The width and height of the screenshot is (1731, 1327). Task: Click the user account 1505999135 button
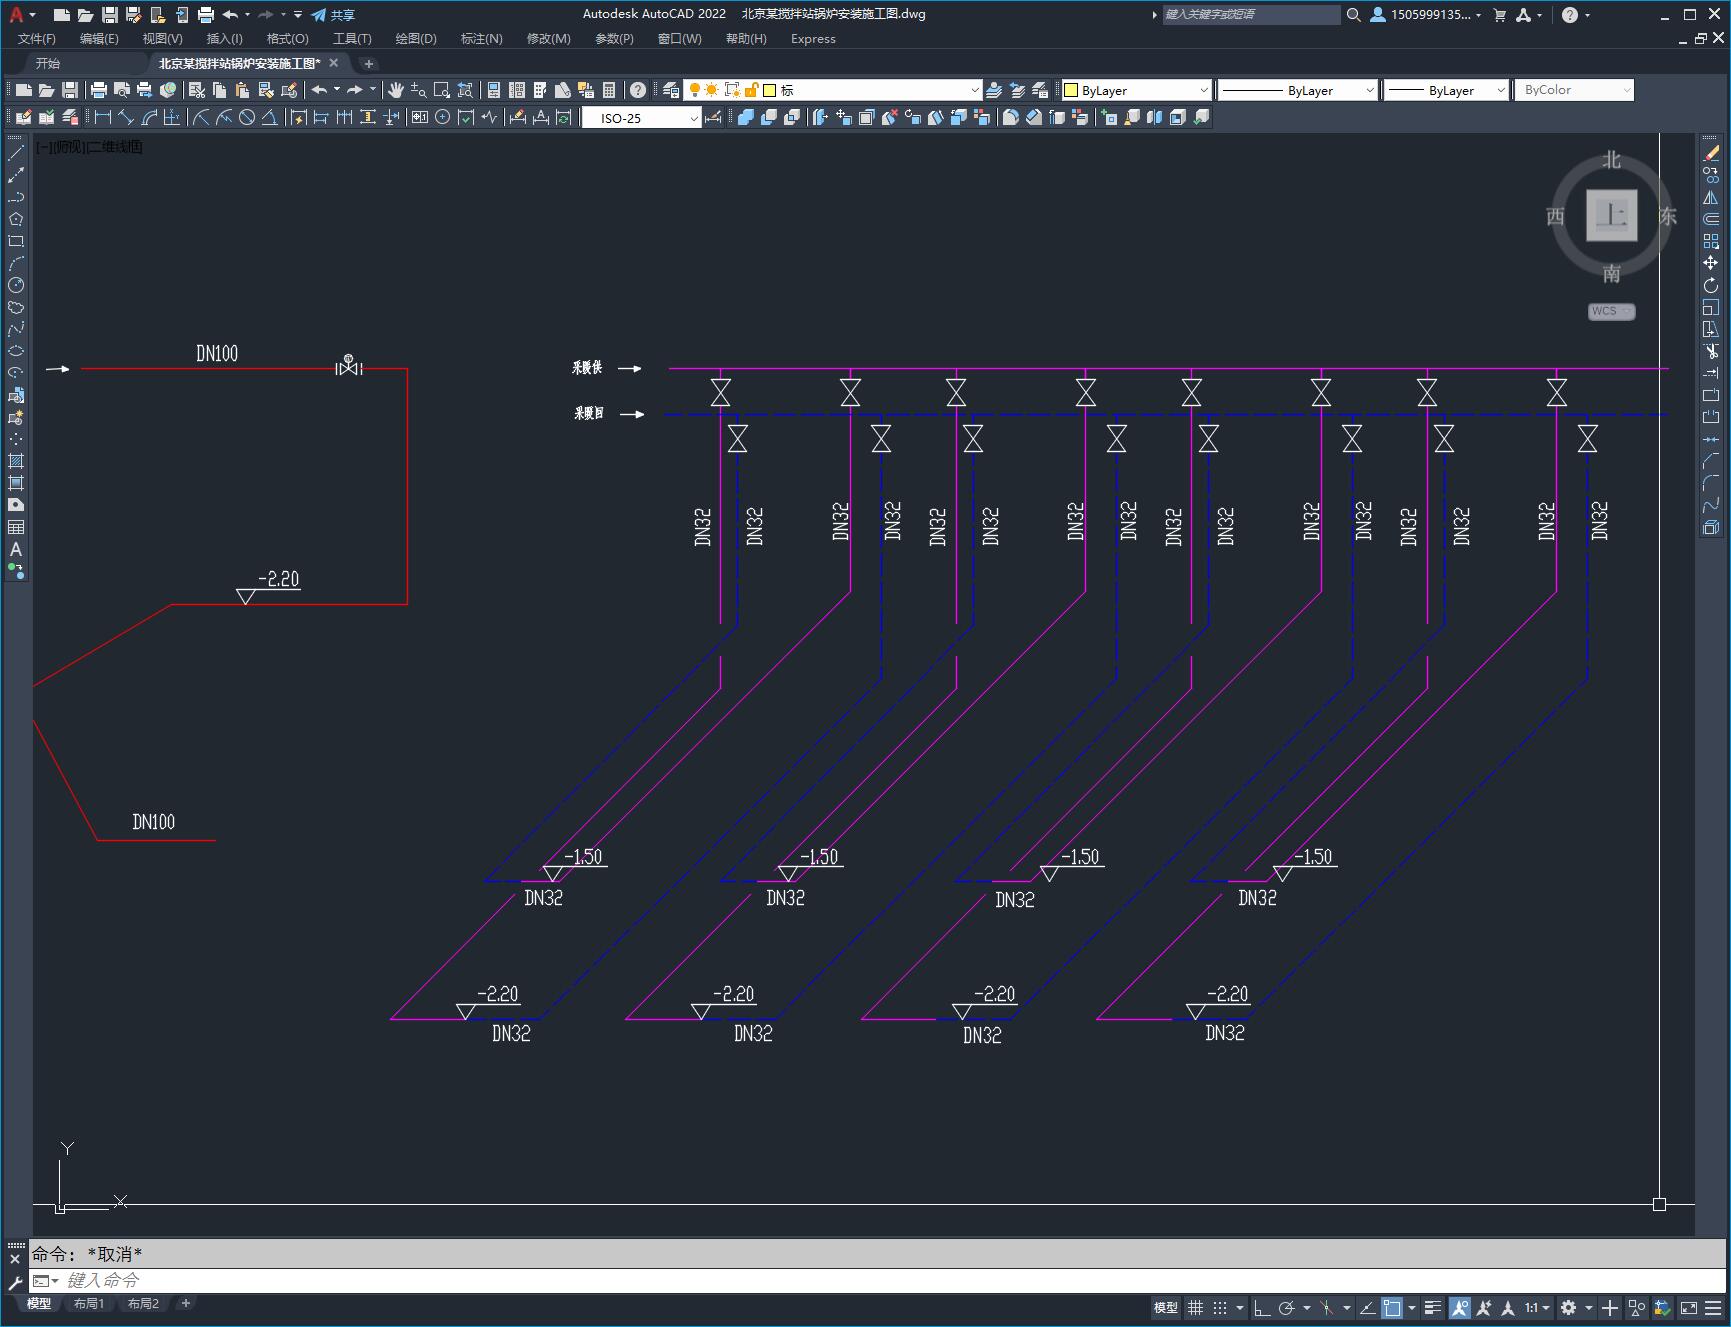pos(1425,14)
